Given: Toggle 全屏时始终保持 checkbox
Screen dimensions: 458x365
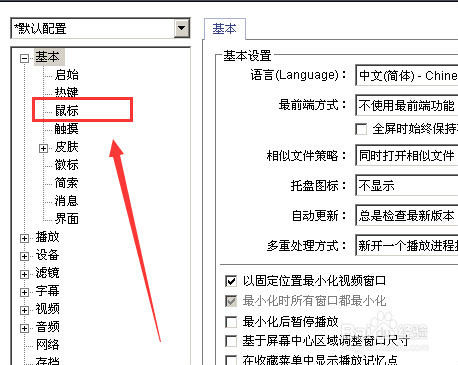Looking at the screenshot, I should tap(361, 129).
